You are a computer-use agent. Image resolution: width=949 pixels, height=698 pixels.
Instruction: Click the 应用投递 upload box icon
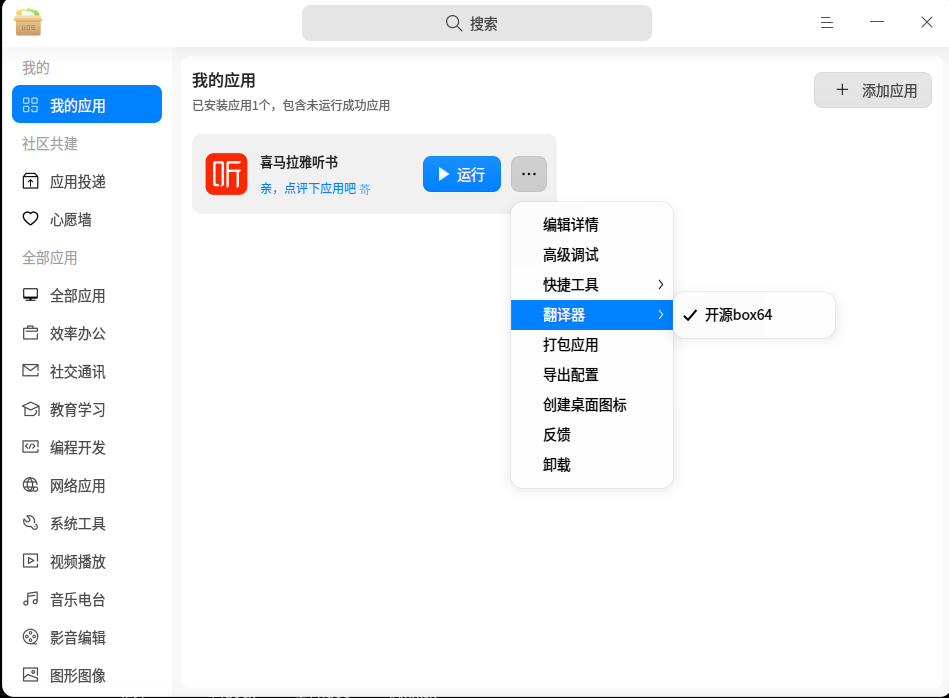point(30,181)
